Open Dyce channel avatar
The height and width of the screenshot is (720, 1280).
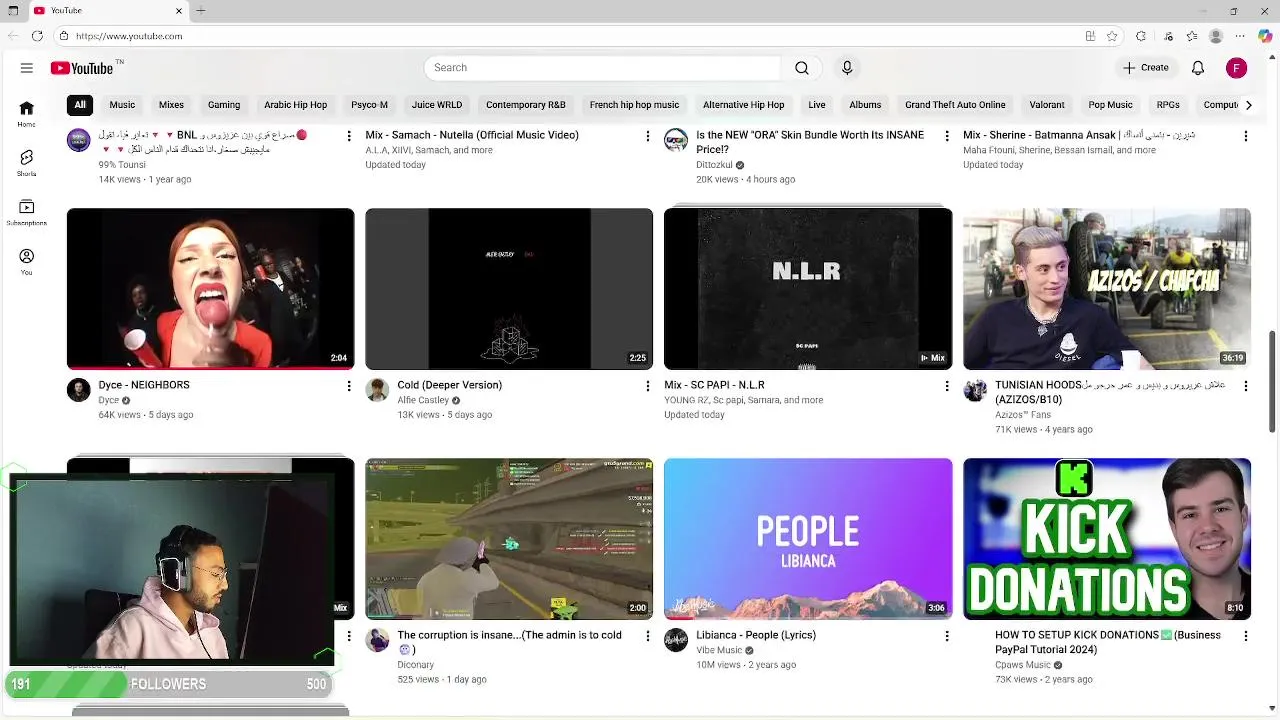coord(79,390)
